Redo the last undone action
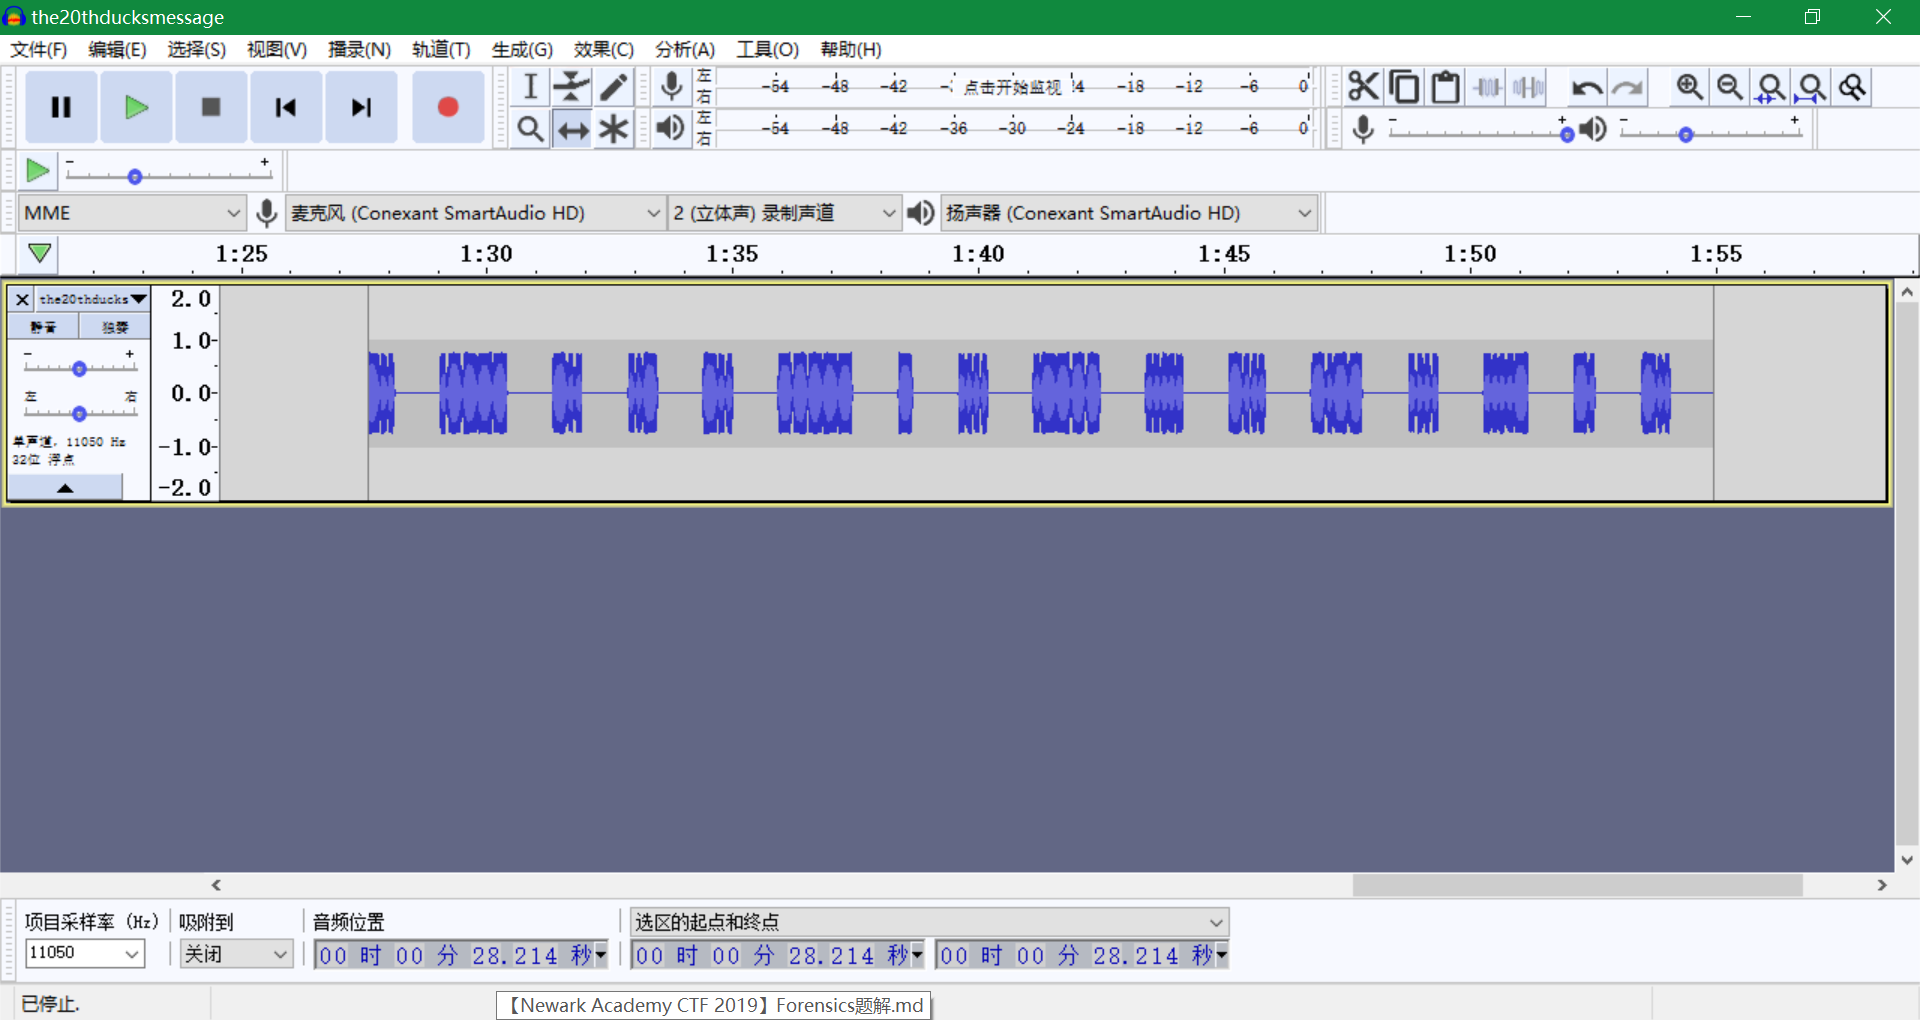The height and width of the screenshot is (1020, 1920). (1628, 88)
